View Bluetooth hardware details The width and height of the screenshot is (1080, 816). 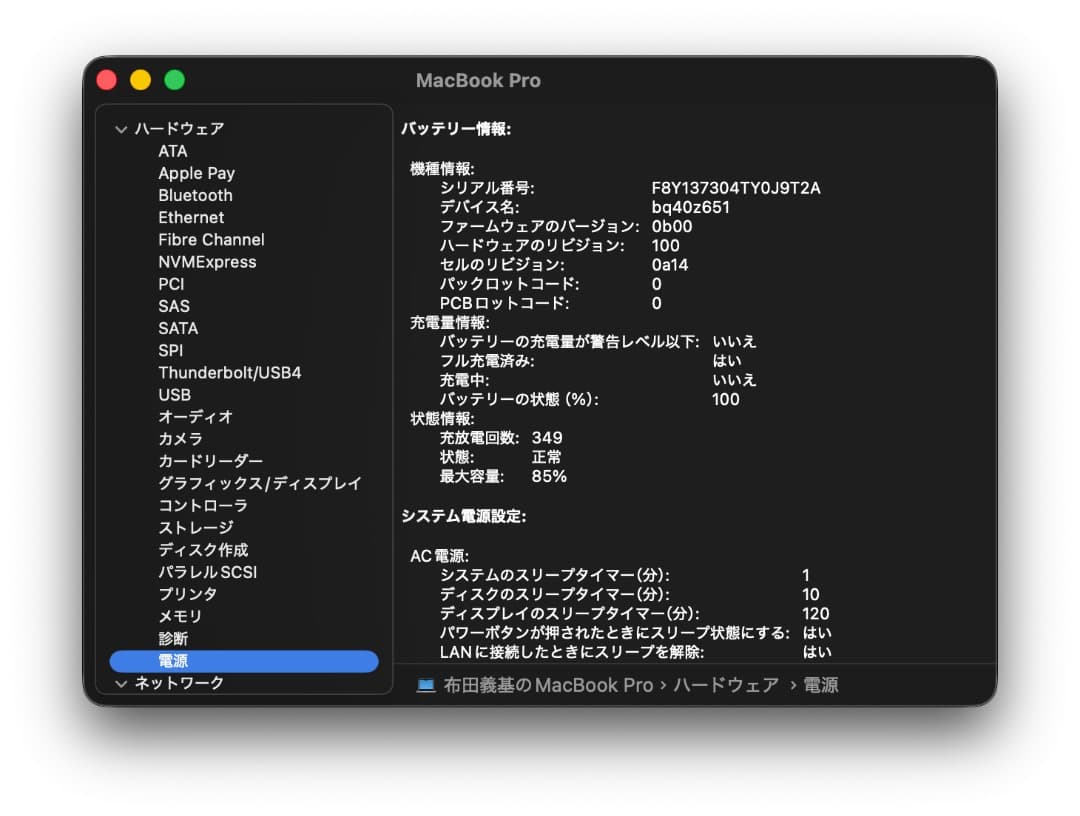point(195,195)
